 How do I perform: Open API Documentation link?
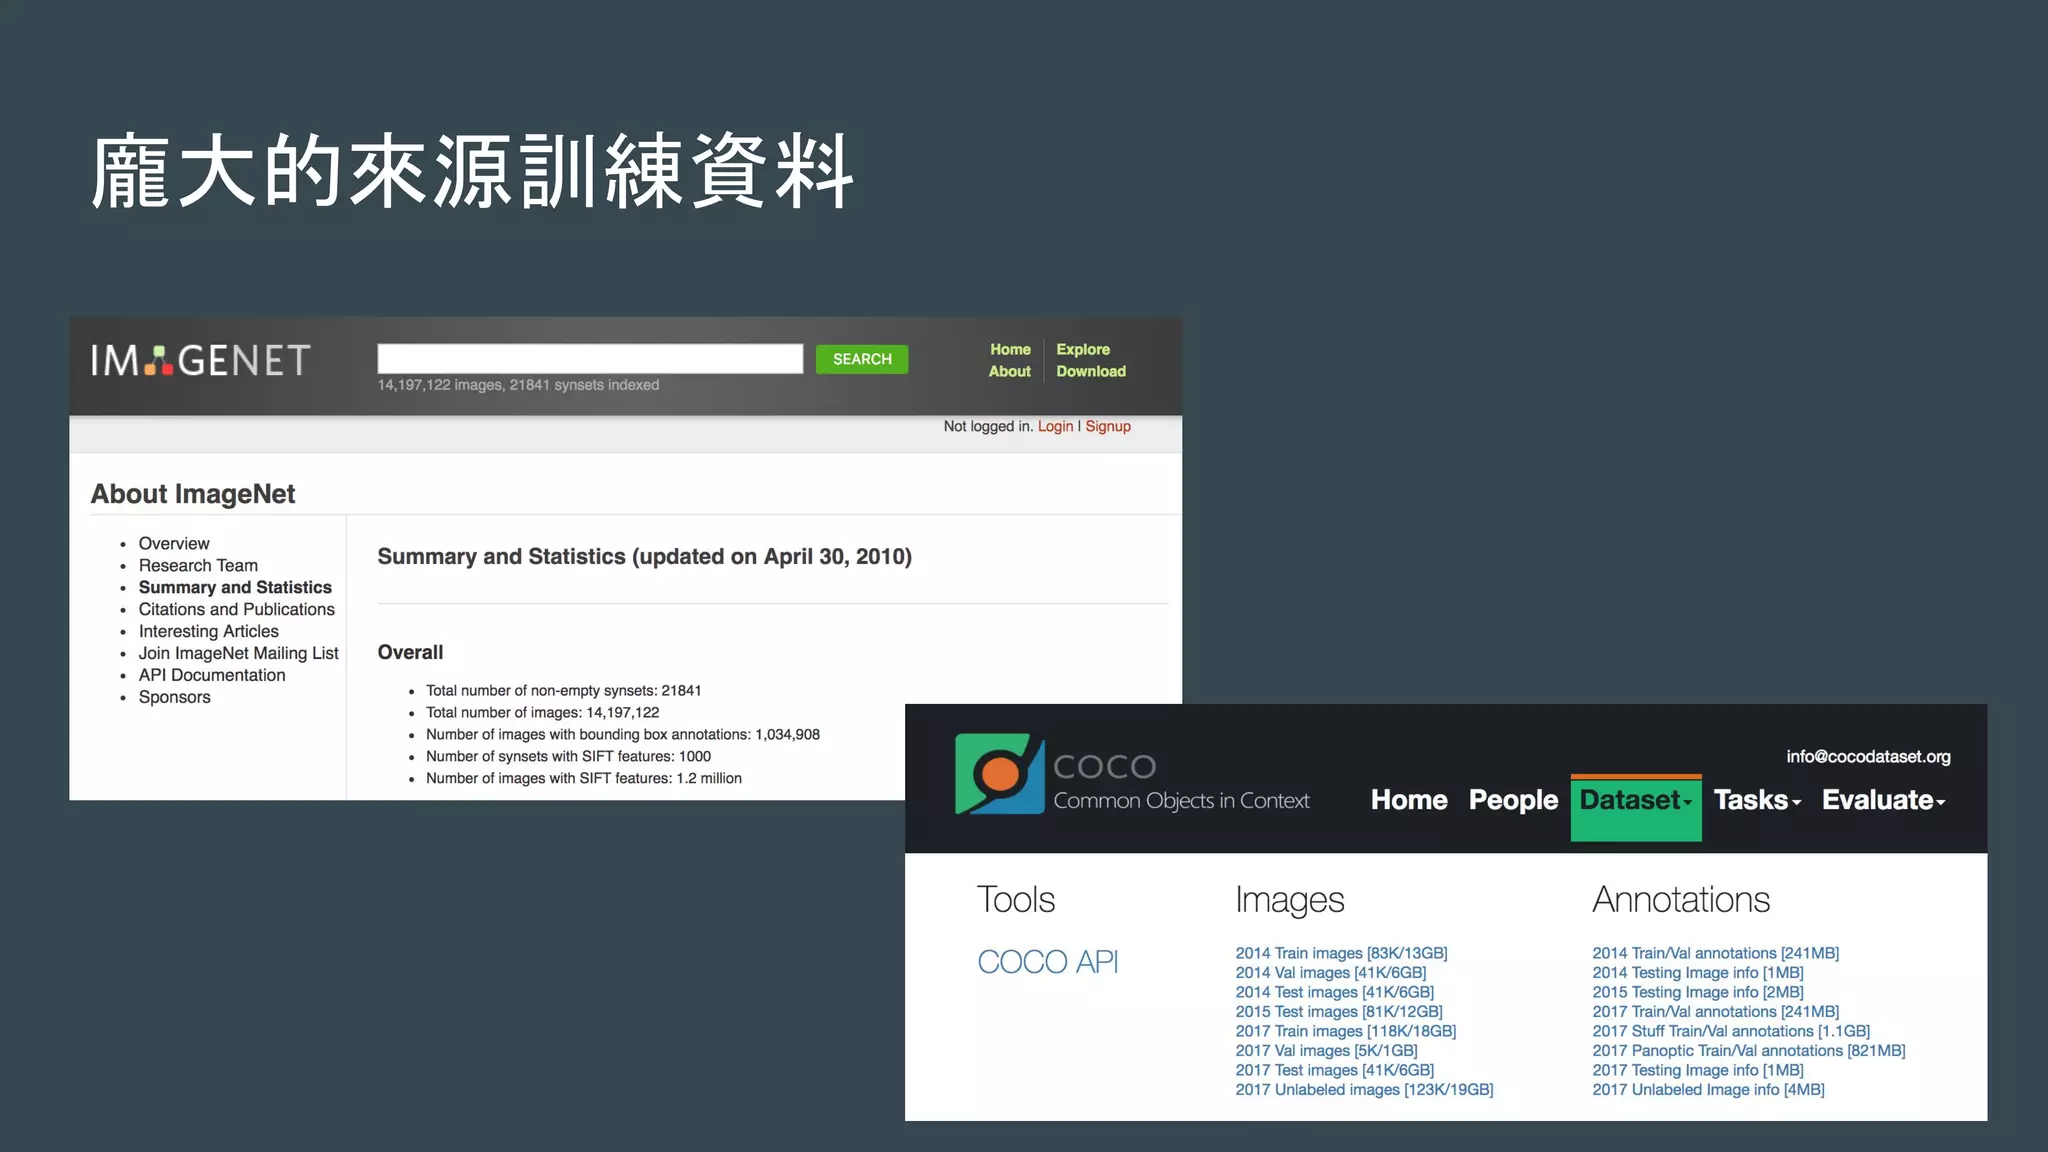pyautogui.click(x=212, y=675)
